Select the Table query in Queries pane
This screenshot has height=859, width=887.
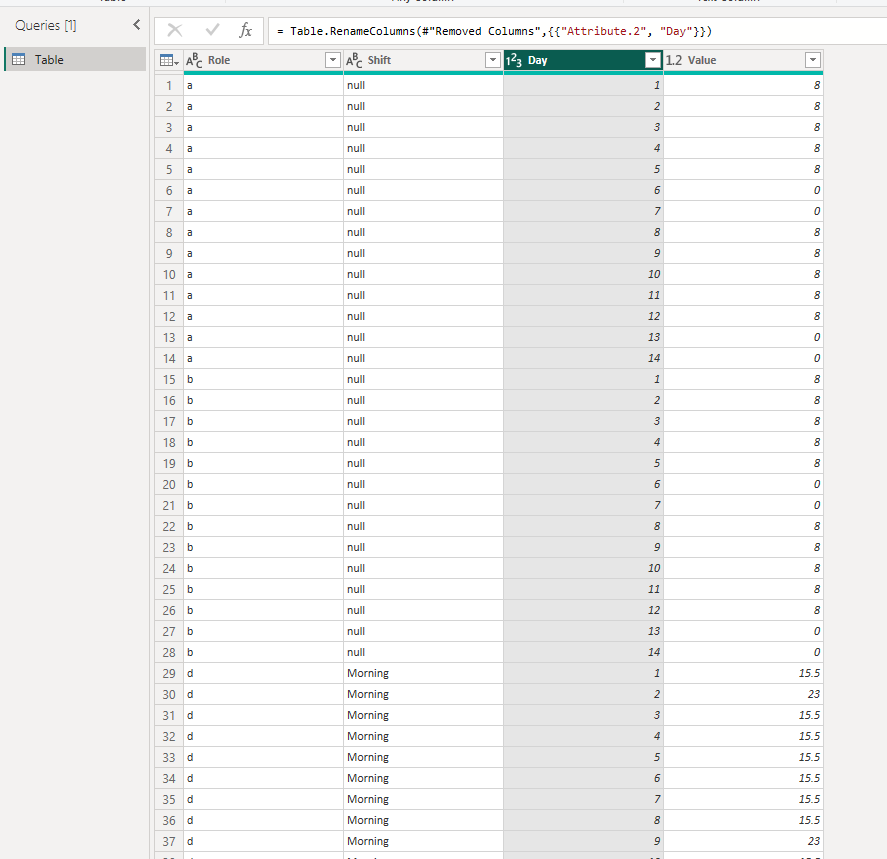[75, 59]
